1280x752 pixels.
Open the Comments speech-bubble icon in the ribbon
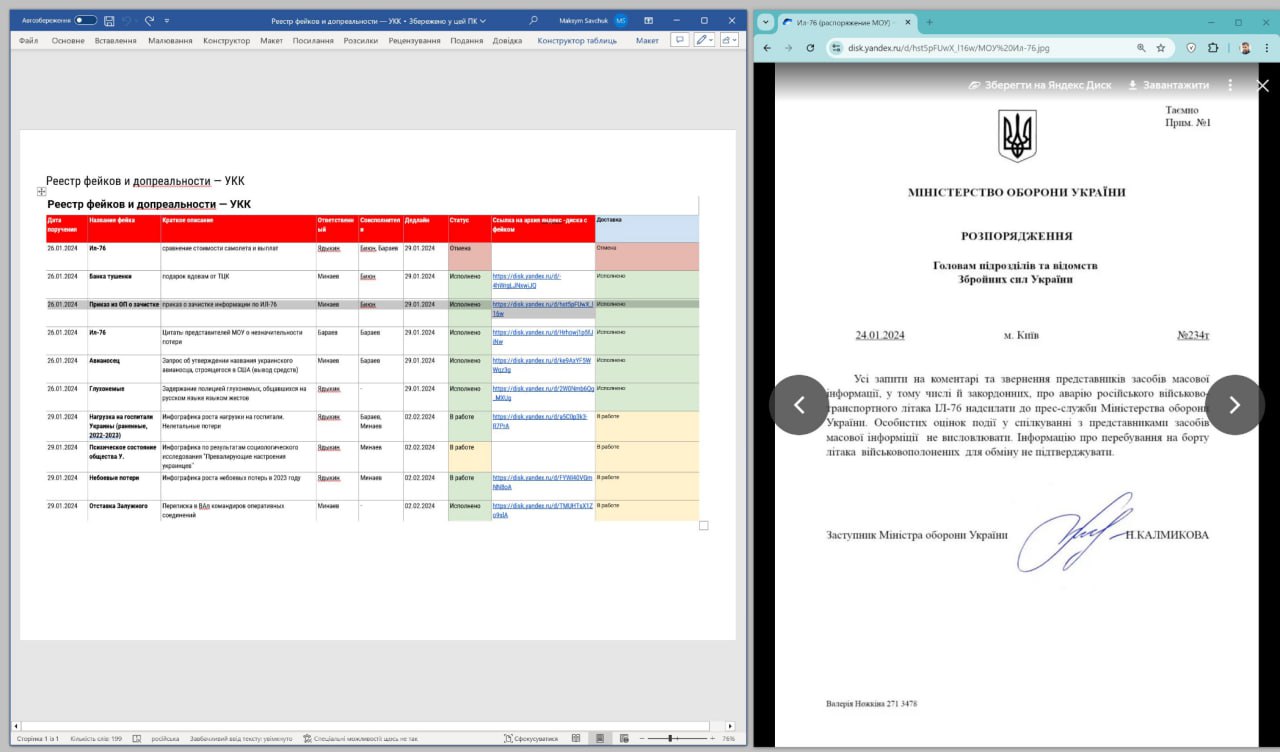click(679, 40)
